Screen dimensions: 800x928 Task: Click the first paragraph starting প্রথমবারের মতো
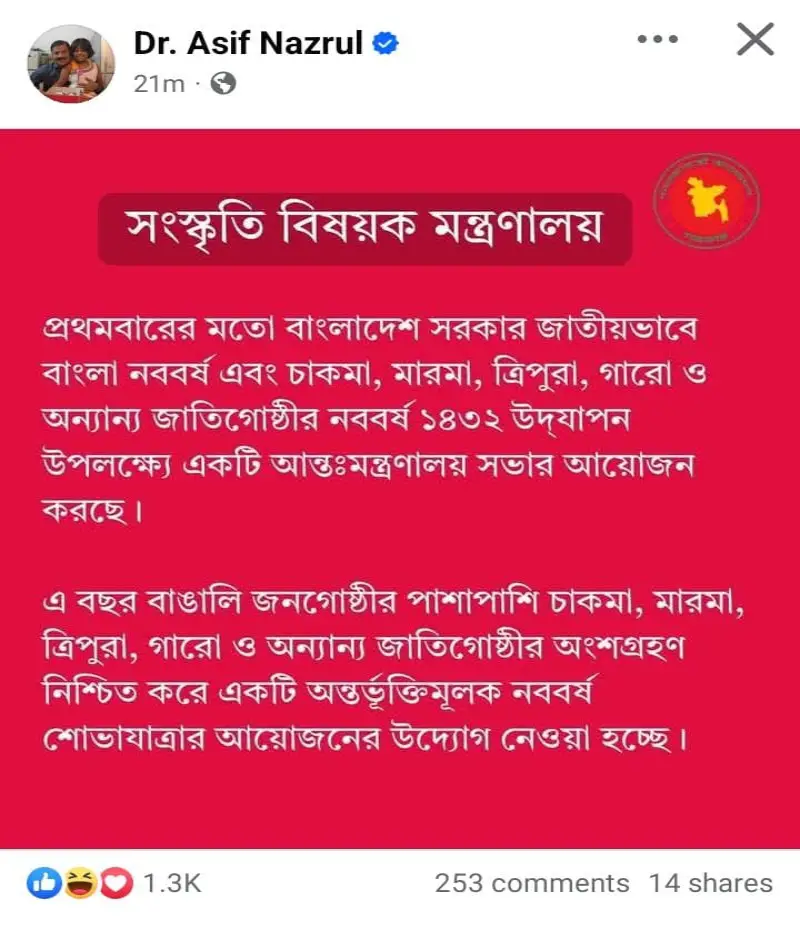(374, 420)
